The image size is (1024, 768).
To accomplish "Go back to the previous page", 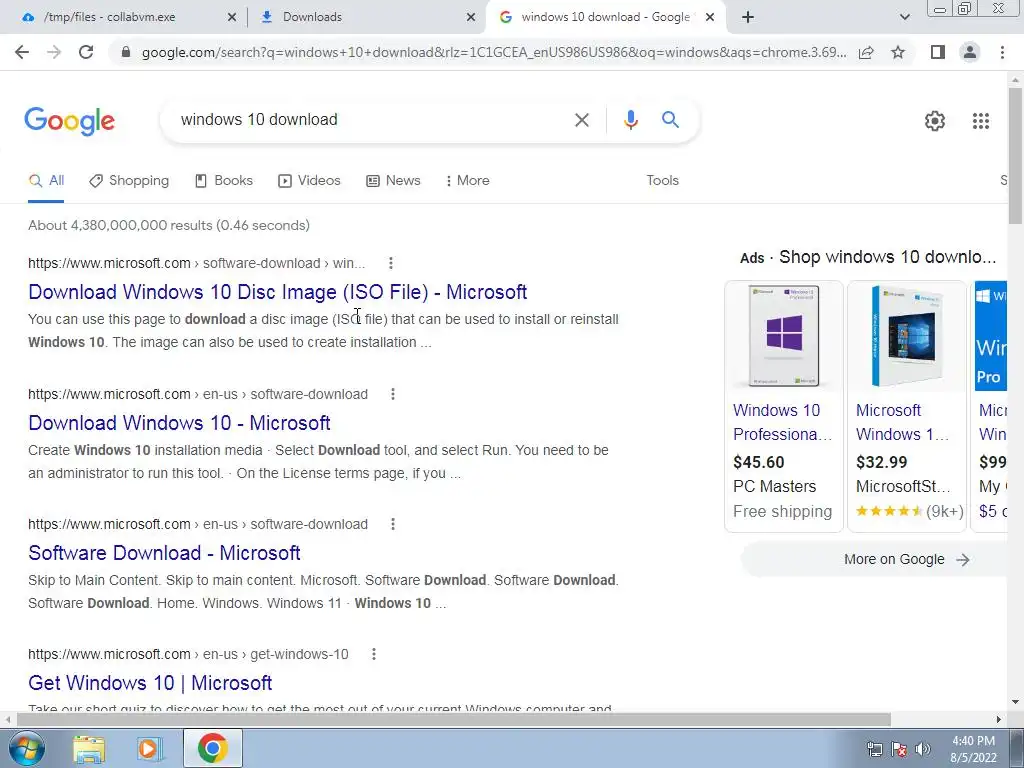I will point(22,52).
